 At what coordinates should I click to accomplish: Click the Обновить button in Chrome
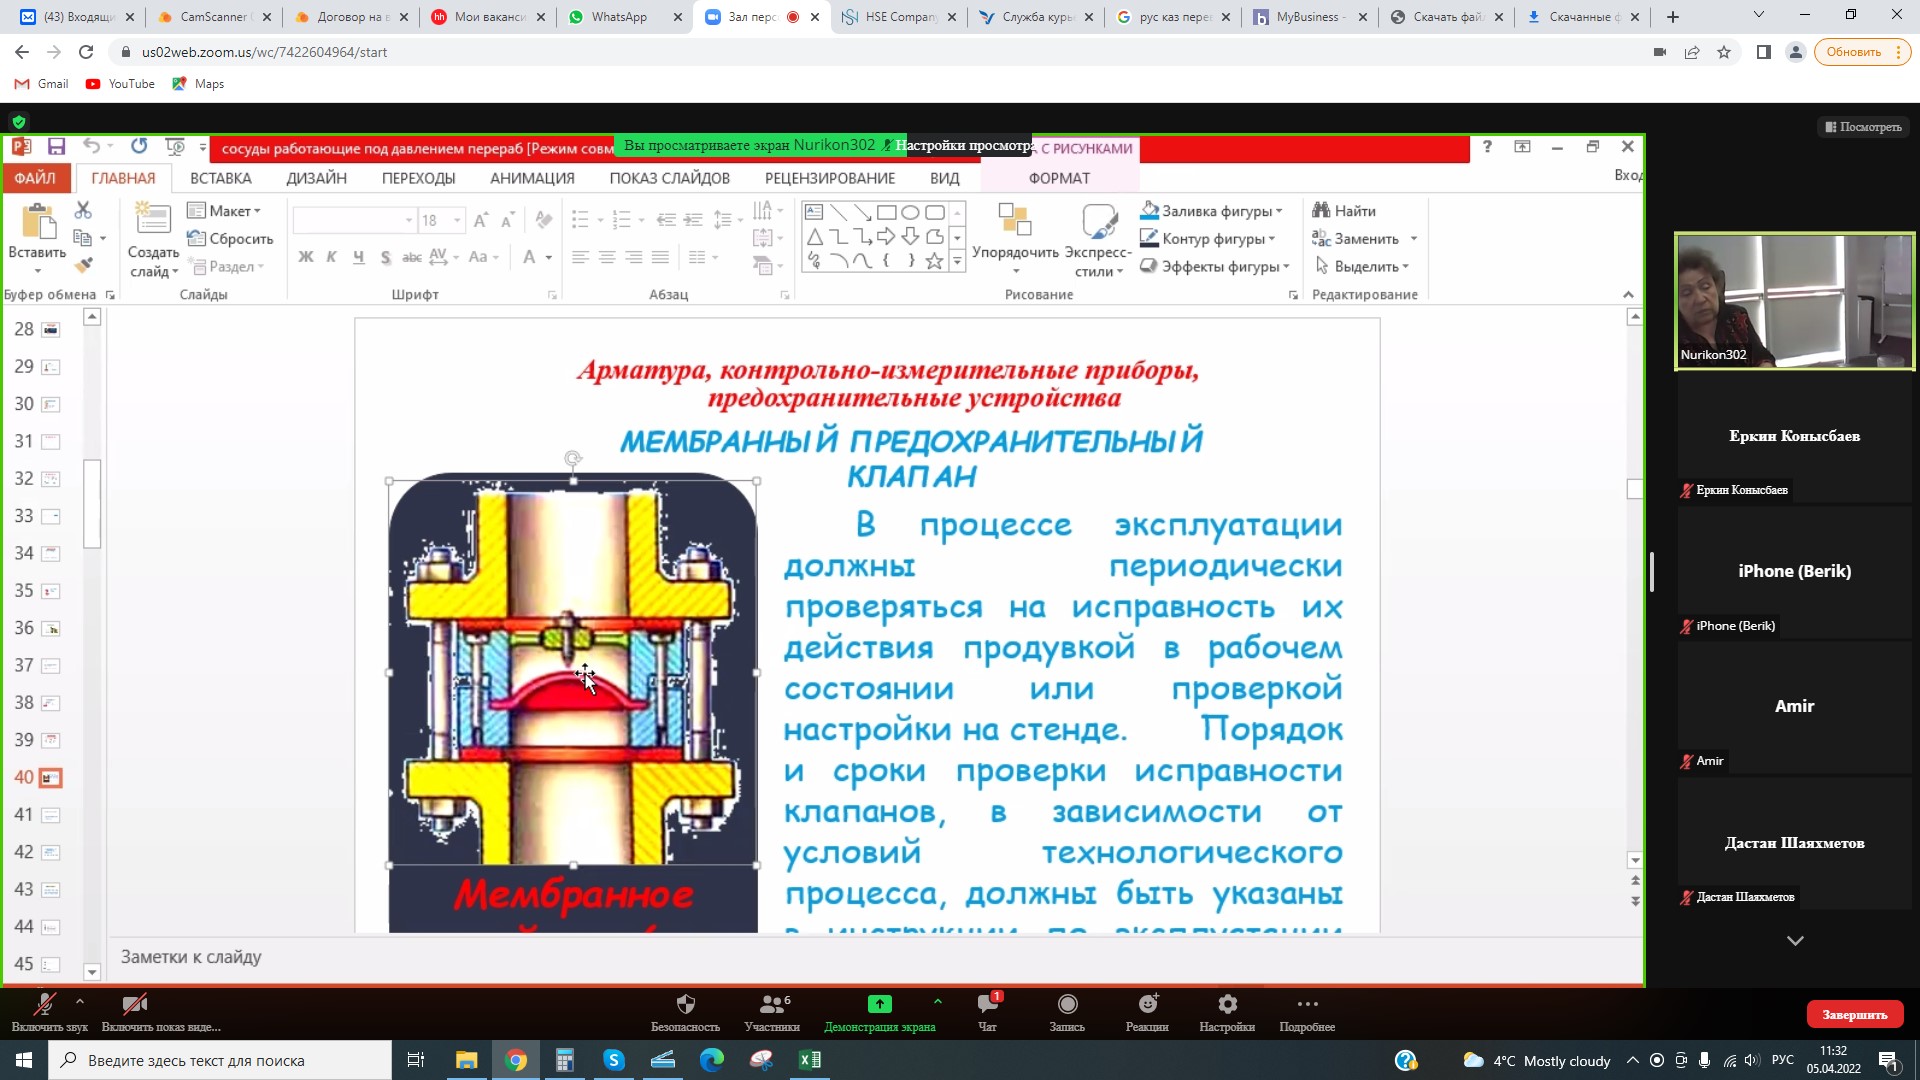(x=1853, y=52)
